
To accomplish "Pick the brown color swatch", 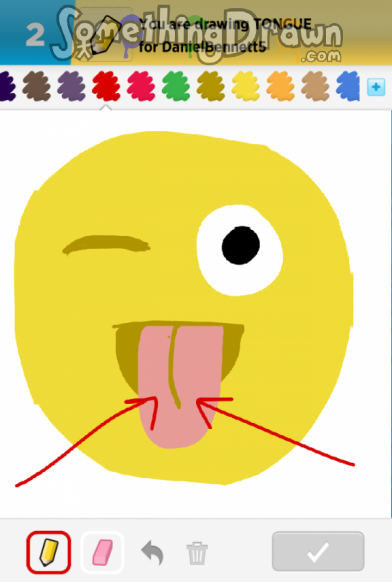I will (x=36, y=86).
